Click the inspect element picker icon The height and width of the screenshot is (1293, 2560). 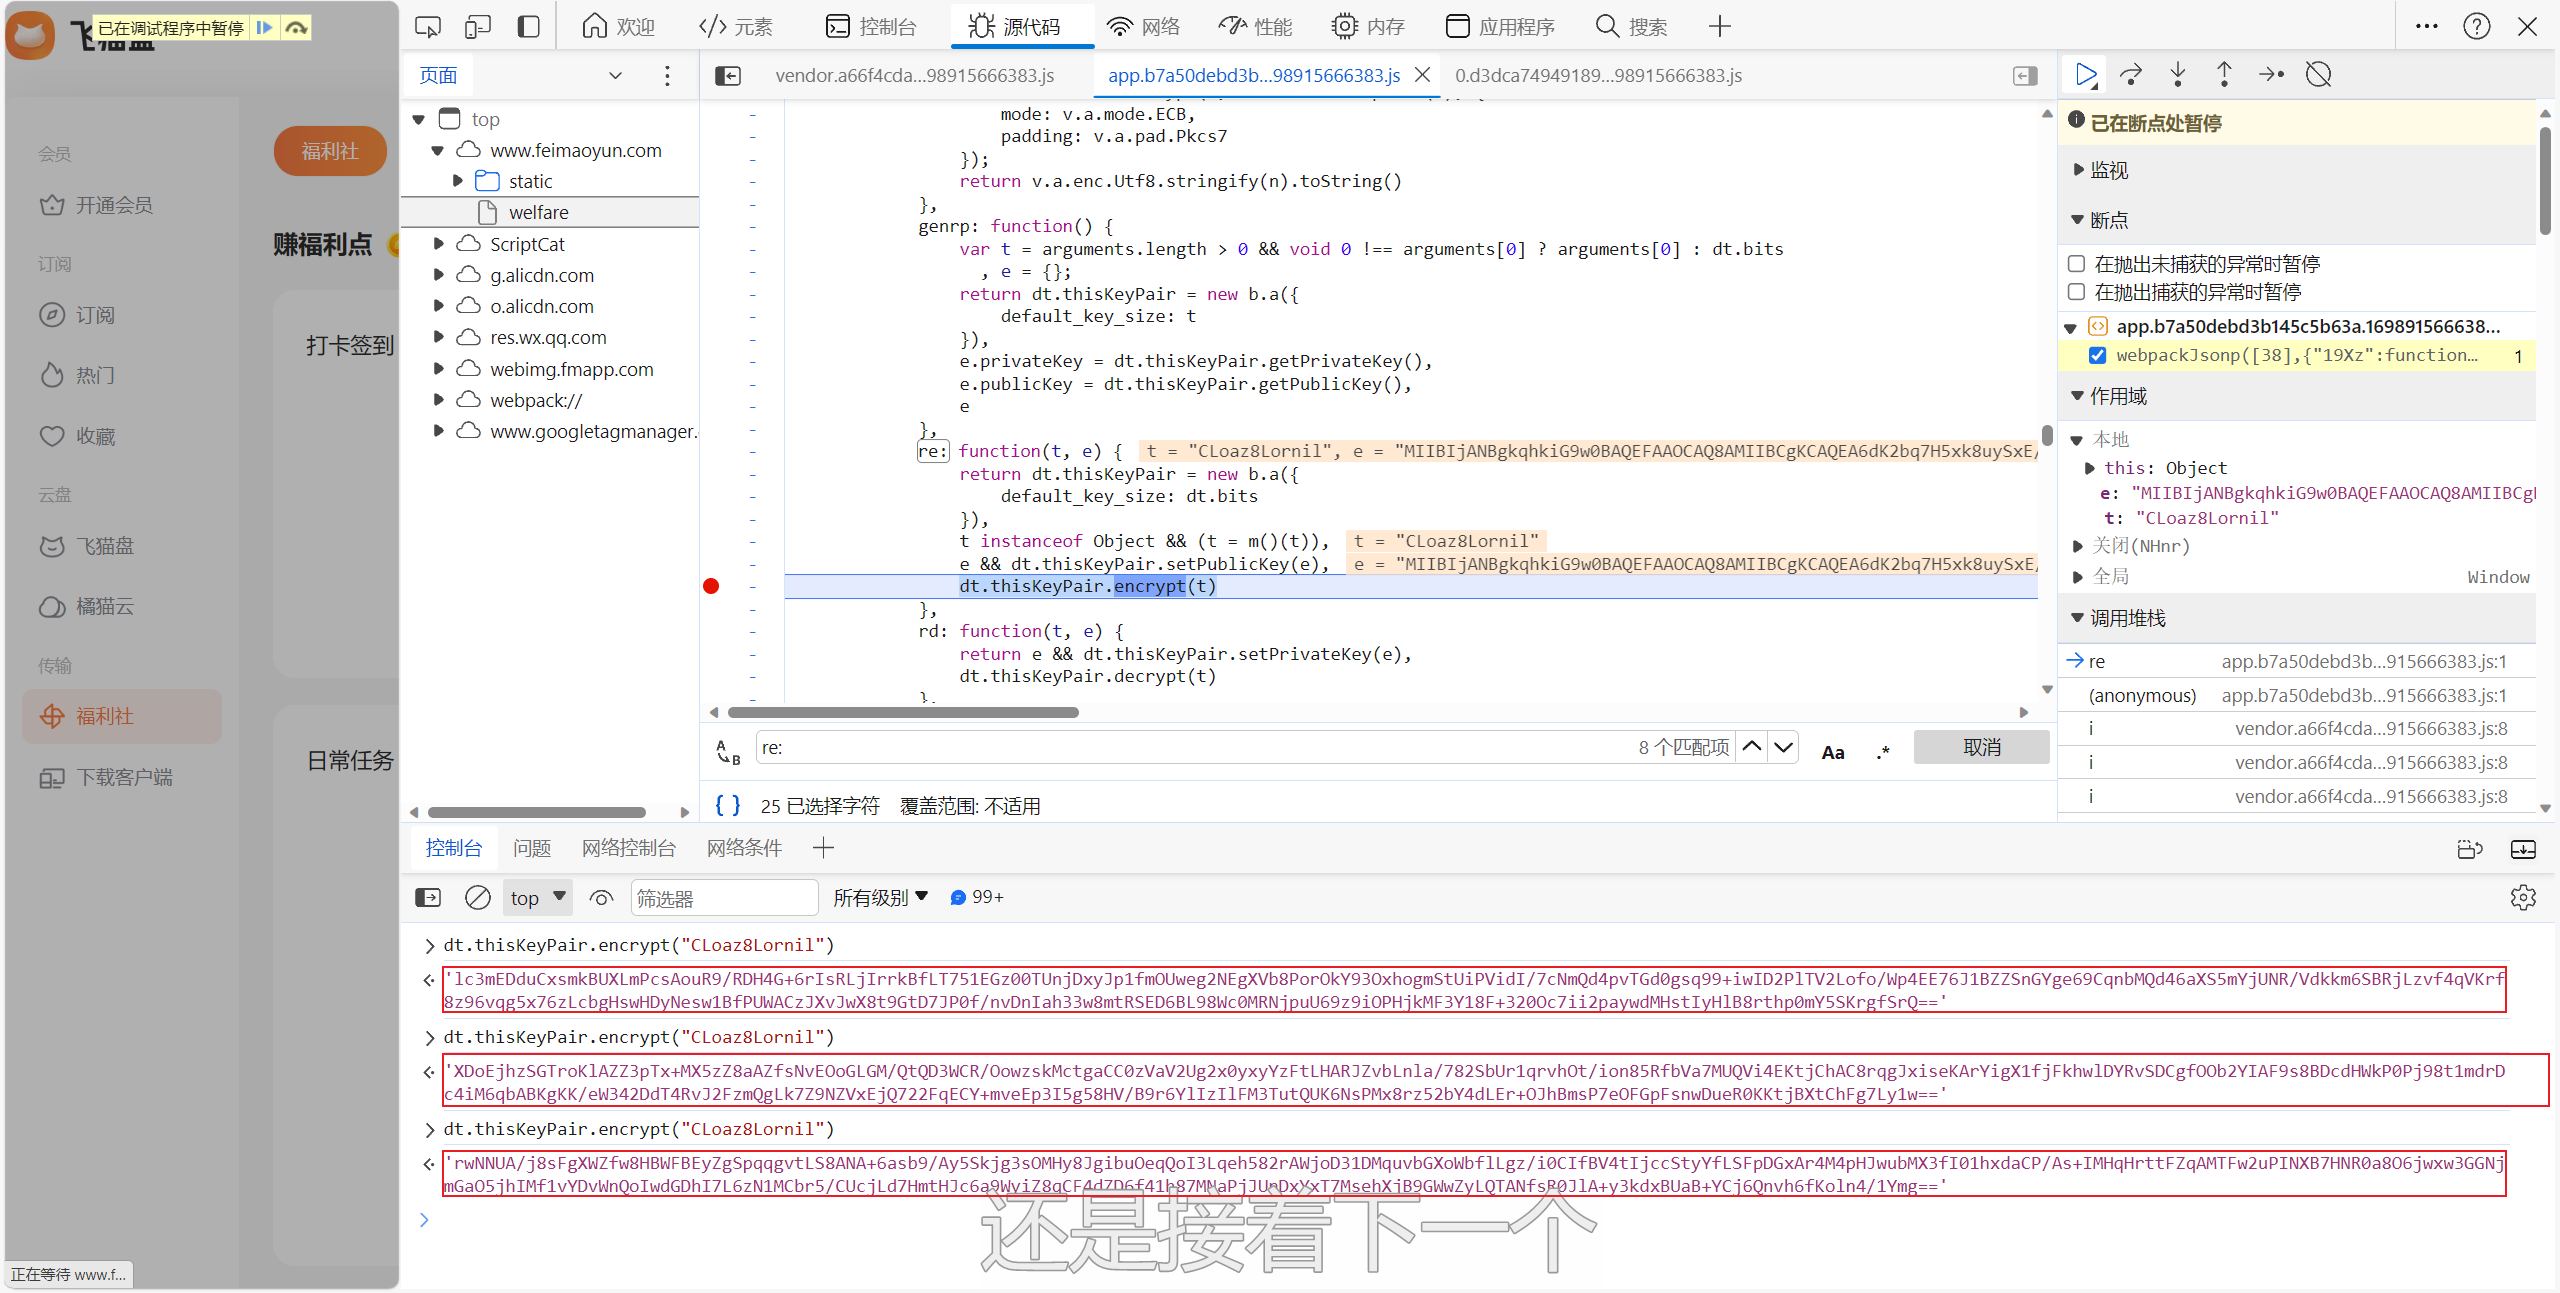coord(428,27)
